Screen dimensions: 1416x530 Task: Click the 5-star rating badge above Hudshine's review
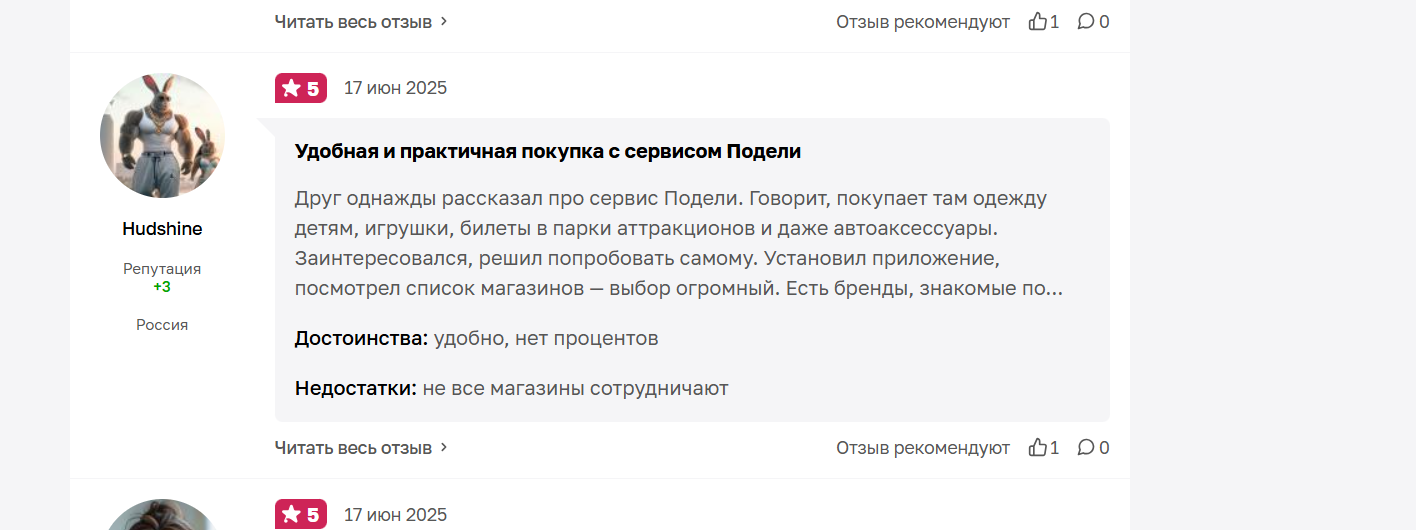[x=301, y=88]
